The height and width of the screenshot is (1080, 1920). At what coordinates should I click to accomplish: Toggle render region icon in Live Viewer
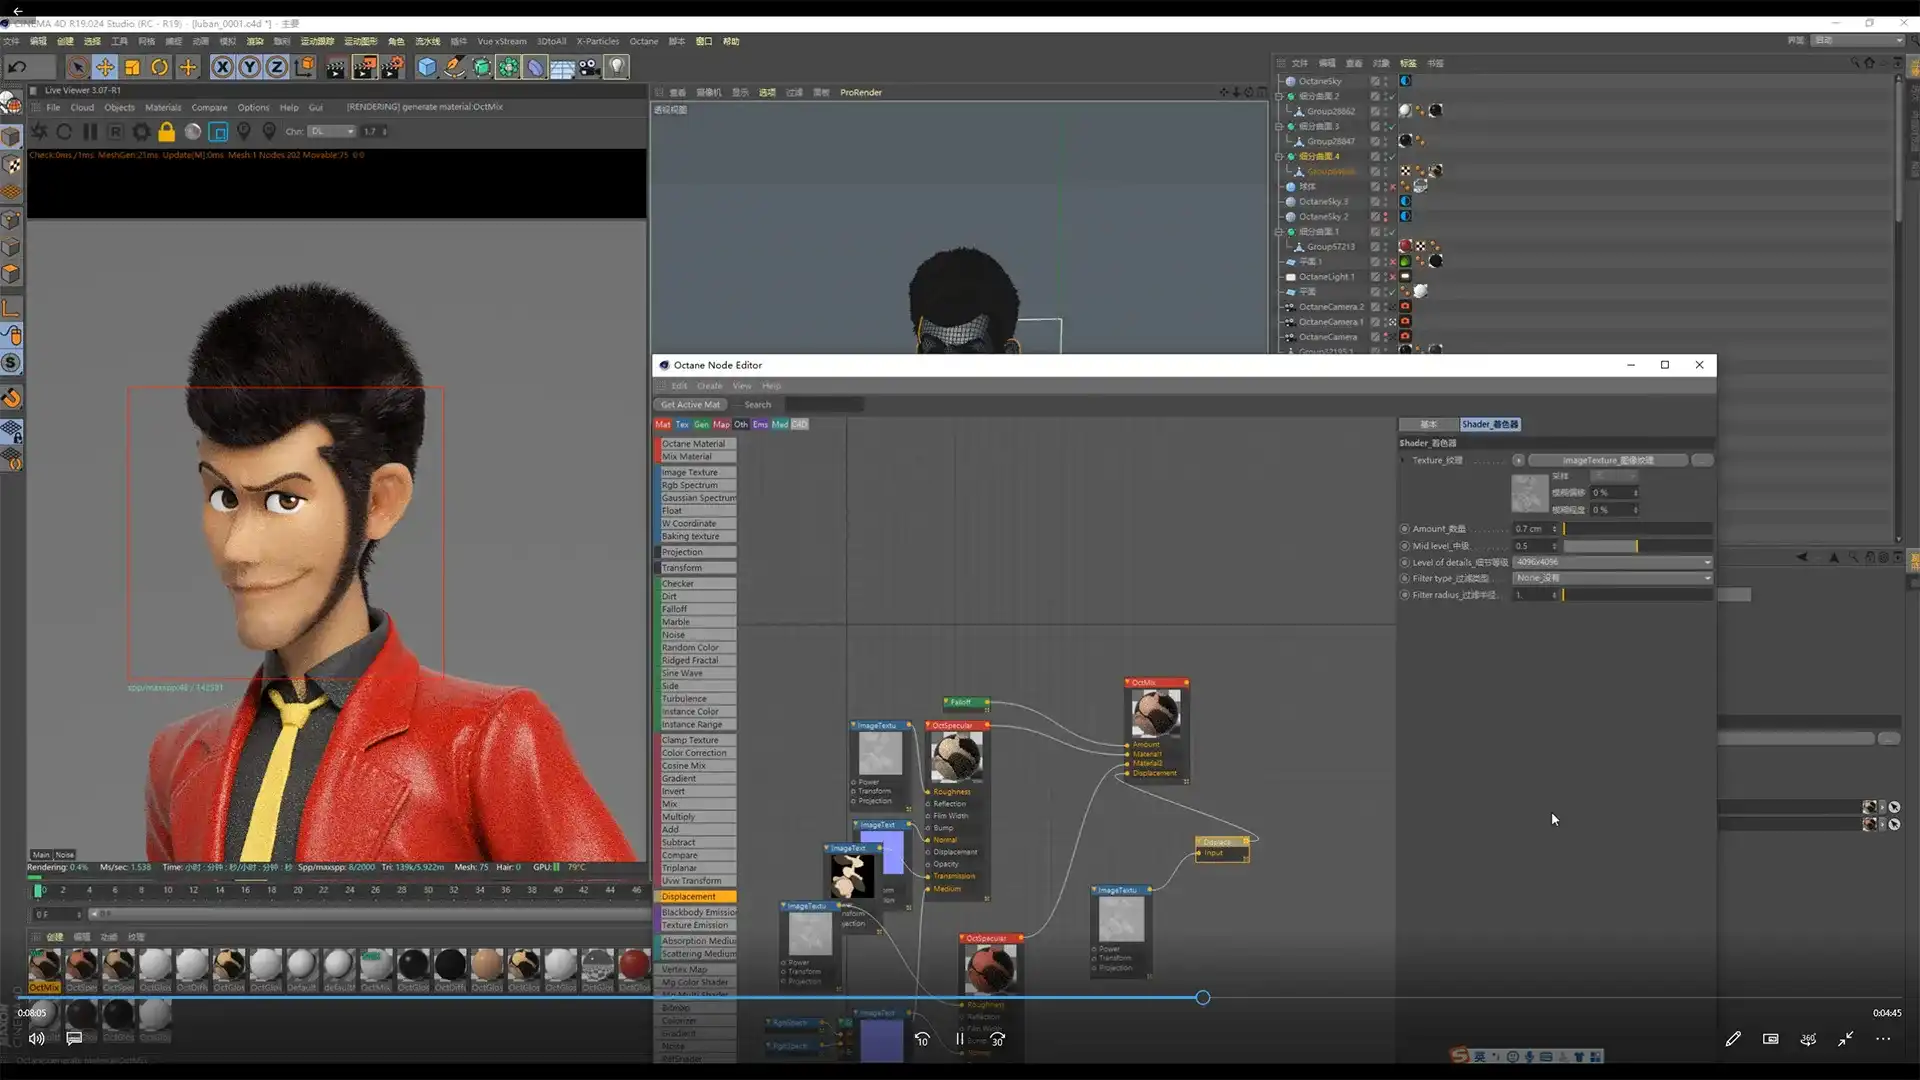click(218, 131)
